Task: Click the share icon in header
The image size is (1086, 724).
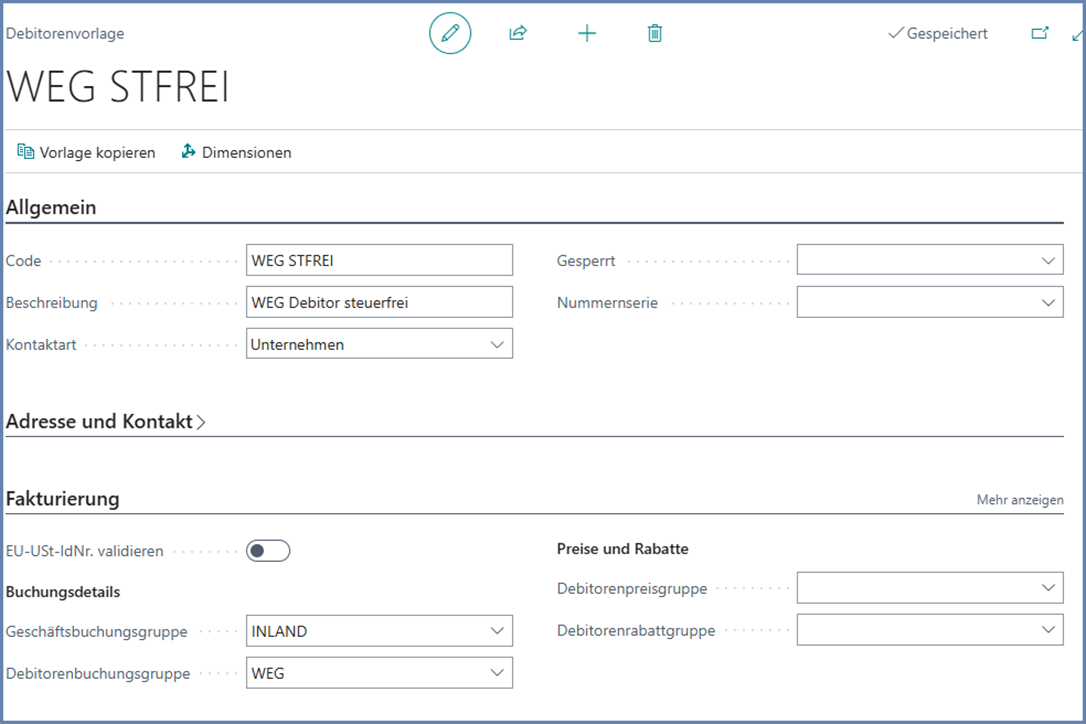Action: pos(518,34)
